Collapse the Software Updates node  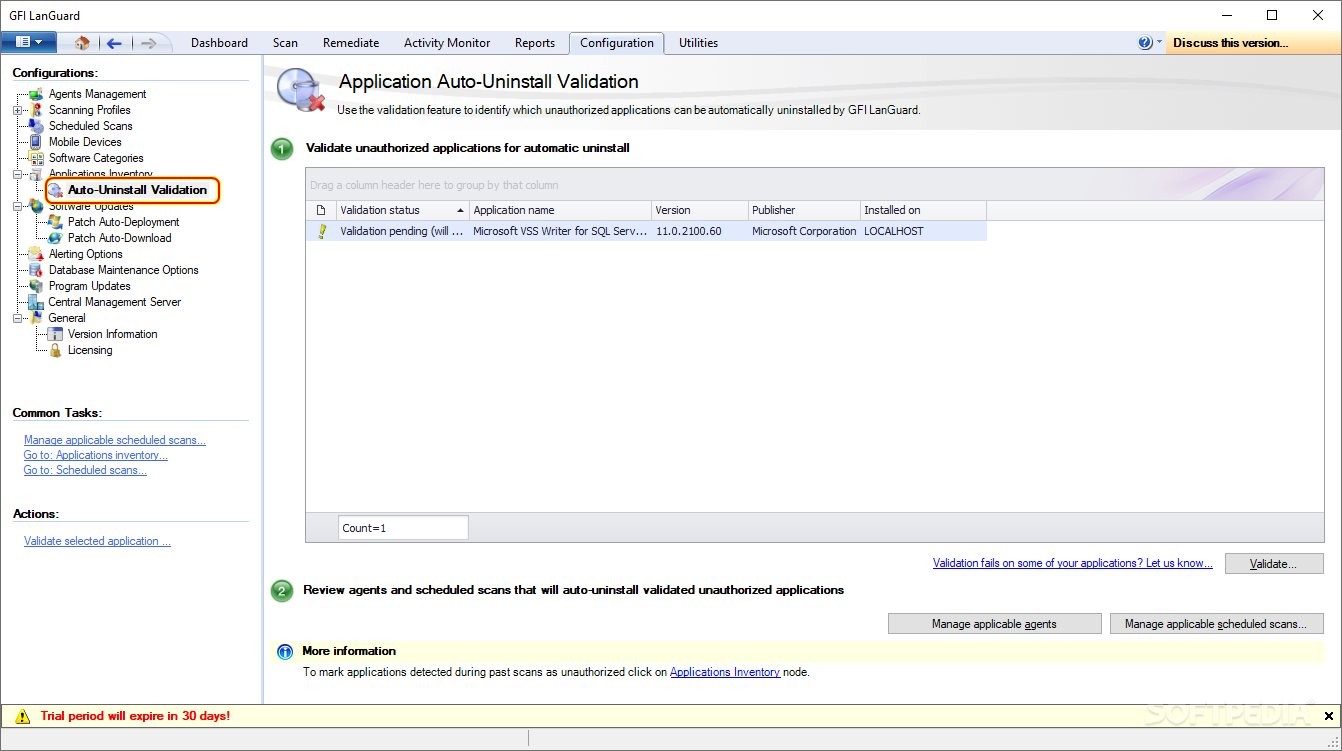(x=17, y=206)
